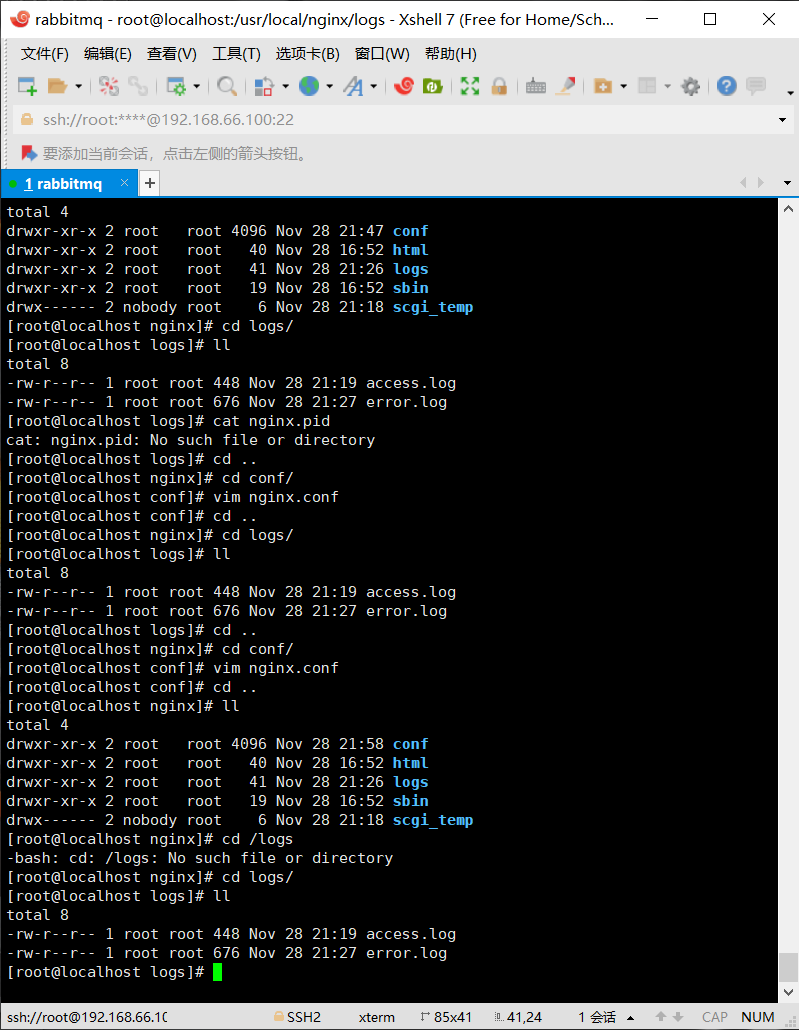This screenshot has height=1030, width=799.
Task: Add a new tab with plus button
Action: pyautogui.click(x=150, y=183)
